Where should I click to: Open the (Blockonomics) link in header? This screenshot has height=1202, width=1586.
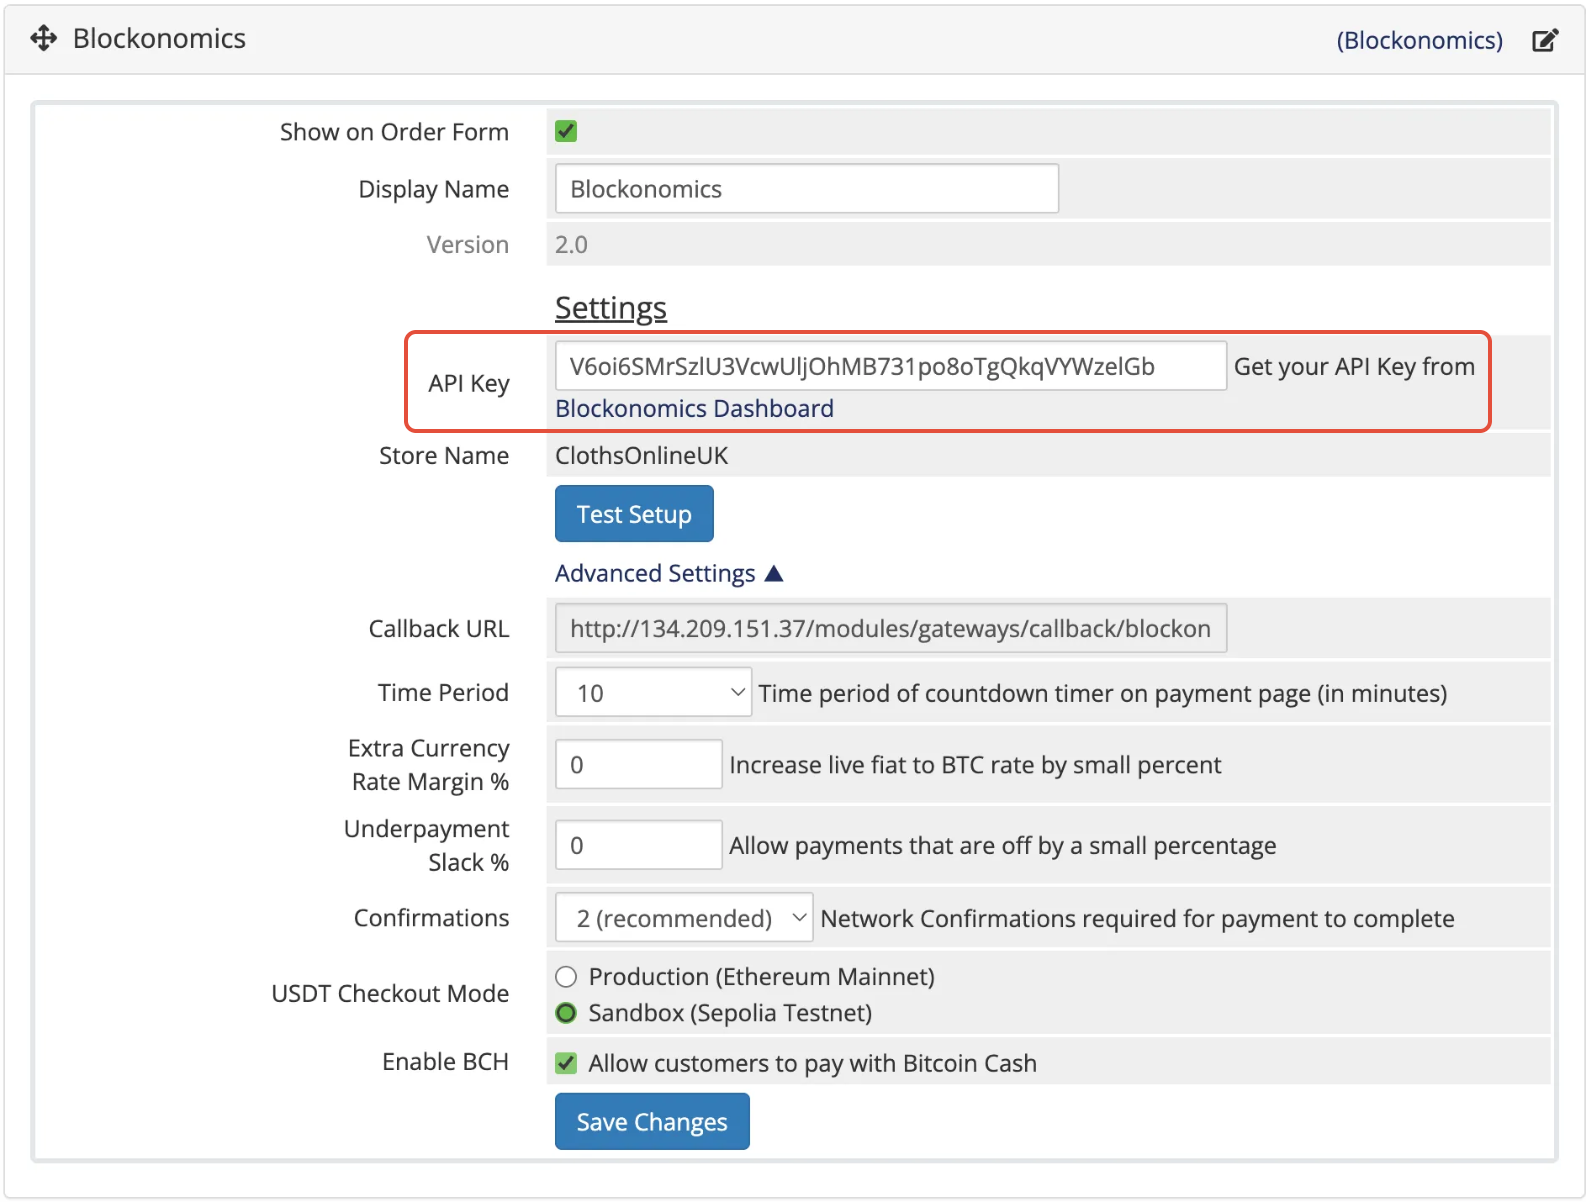point(1419,40)
